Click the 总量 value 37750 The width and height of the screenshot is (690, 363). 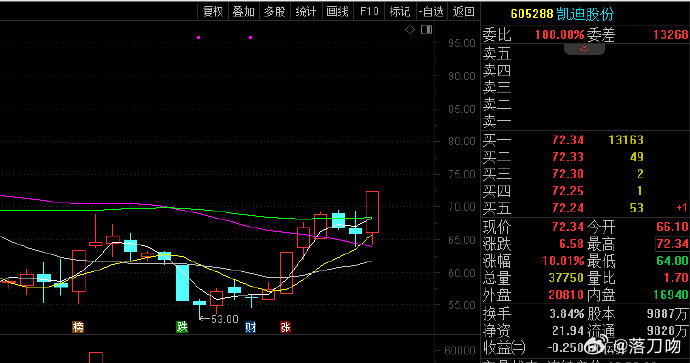(x=566, y=278)
